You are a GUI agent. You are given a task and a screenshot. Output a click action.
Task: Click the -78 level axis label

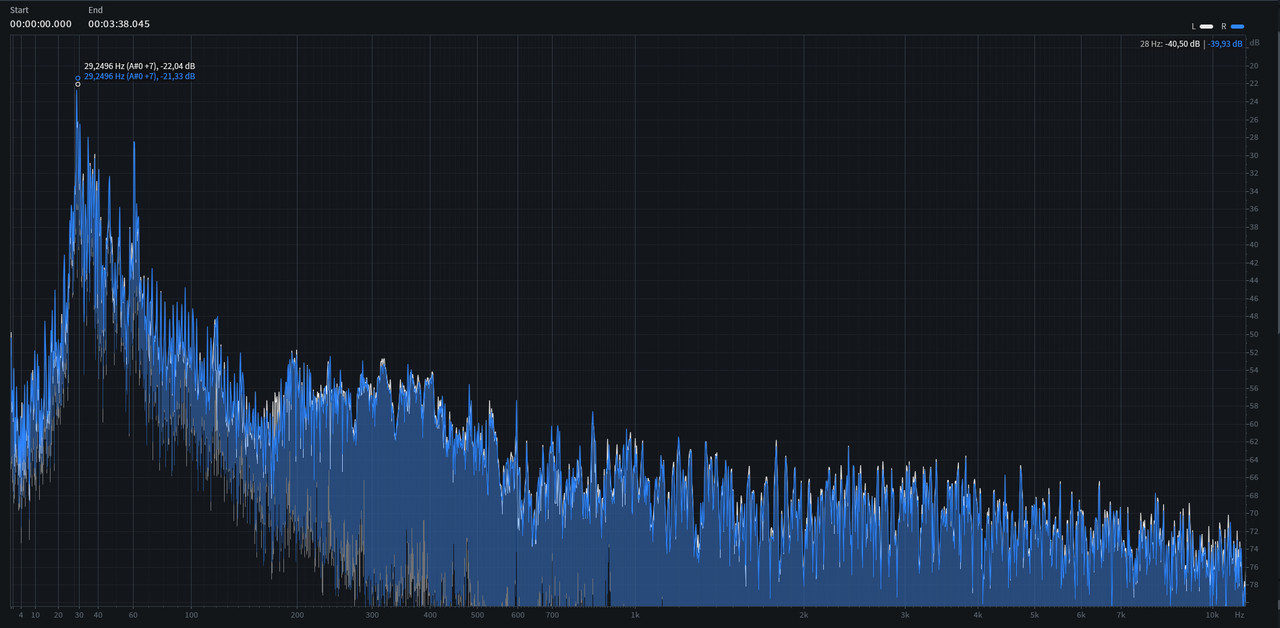click(1253, 584)
